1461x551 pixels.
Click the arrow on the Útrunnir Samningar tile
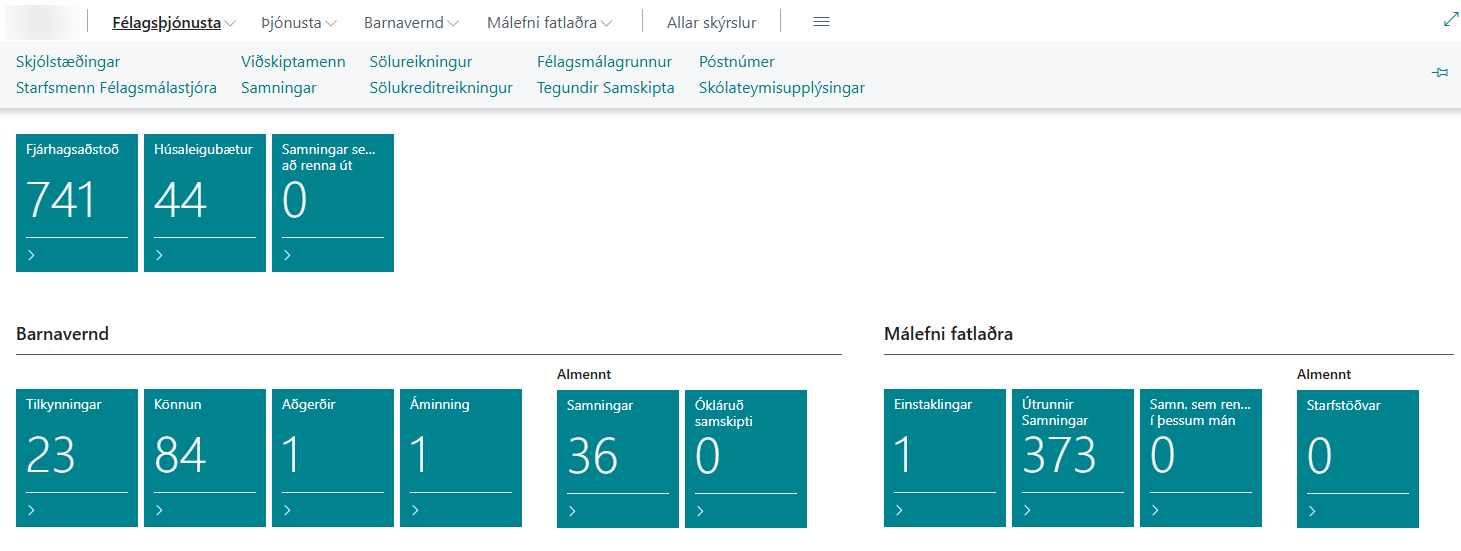click(1028, 510)
